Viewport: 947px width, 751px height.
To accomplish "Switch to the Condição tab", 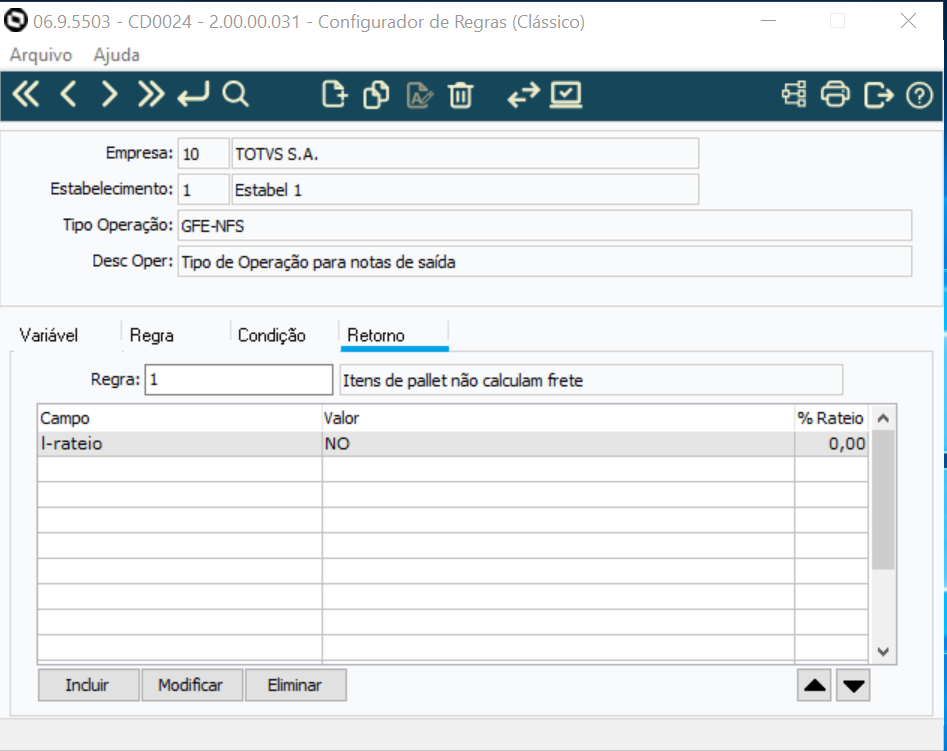I will (x=272, y=335).
